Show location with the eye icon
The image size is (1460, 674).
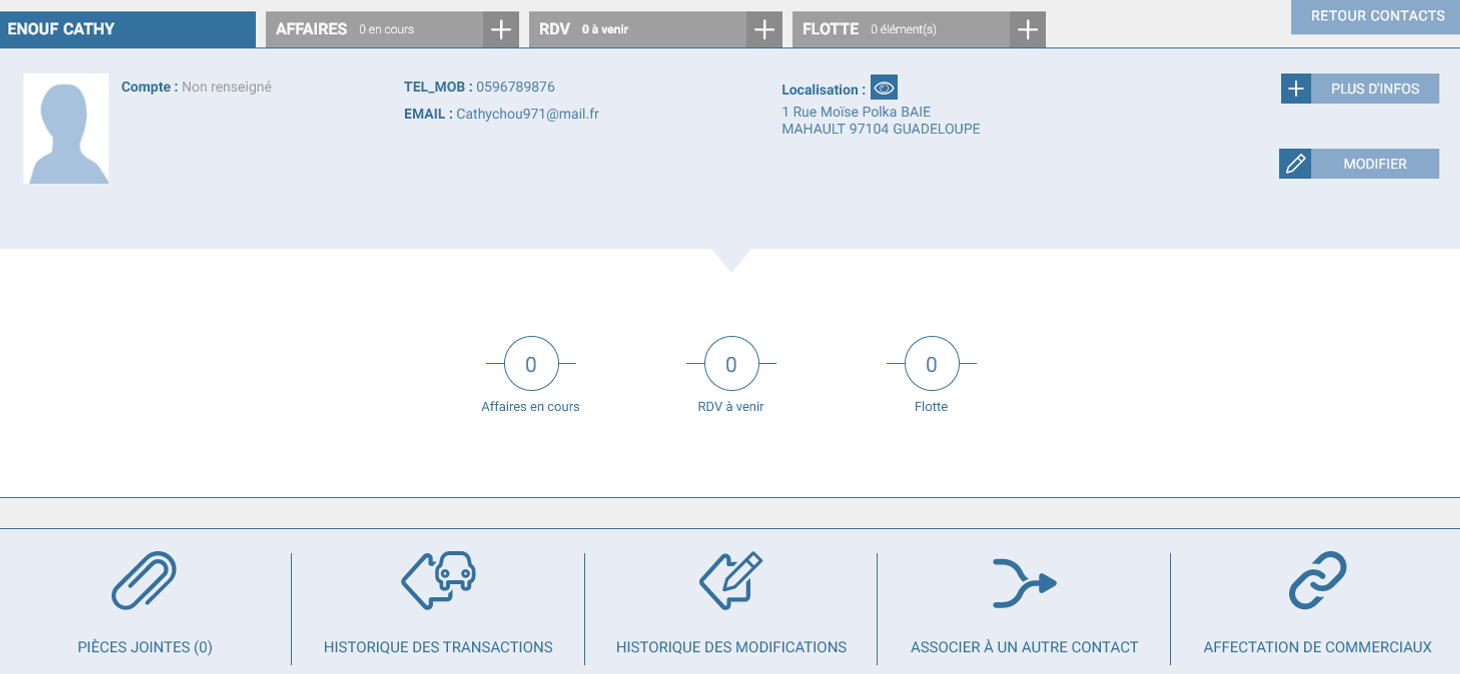click(x=884, y=88)
